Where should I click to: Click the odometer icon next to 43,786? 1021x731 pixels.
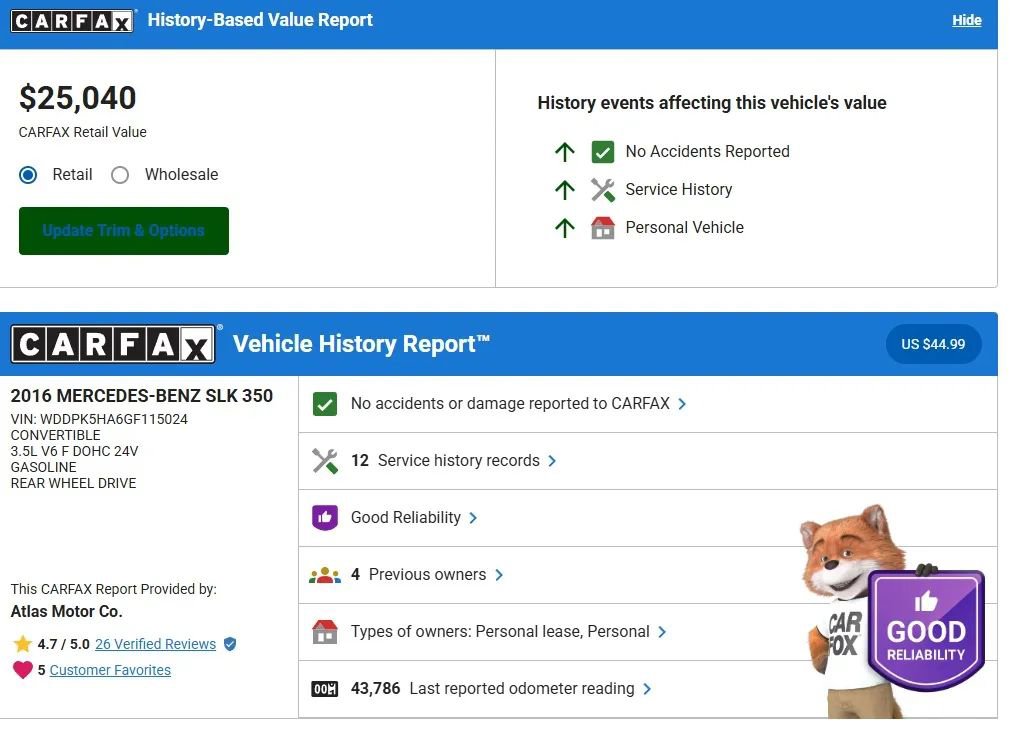(325, 689)
